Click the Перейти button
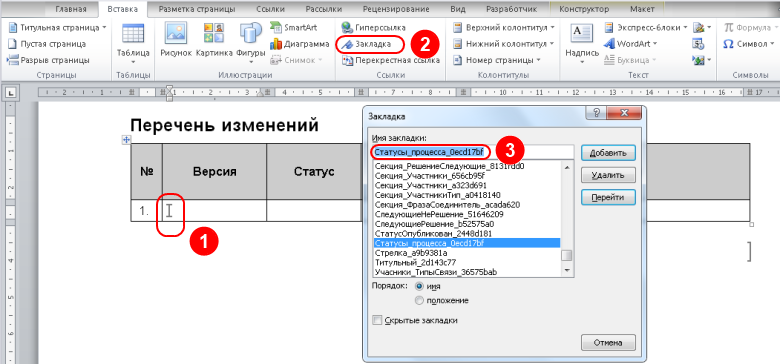 [x=609, y=197]
